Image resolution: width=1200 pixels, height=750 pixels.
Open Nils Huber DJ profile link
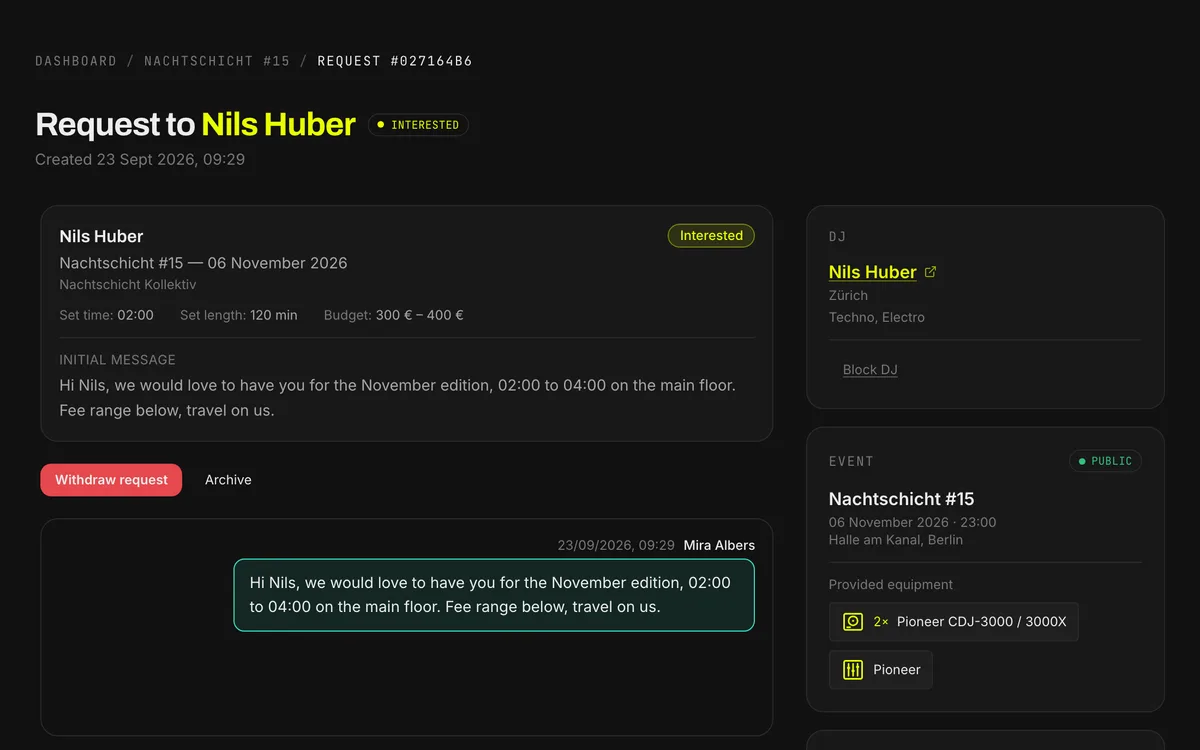coord(873,272)
